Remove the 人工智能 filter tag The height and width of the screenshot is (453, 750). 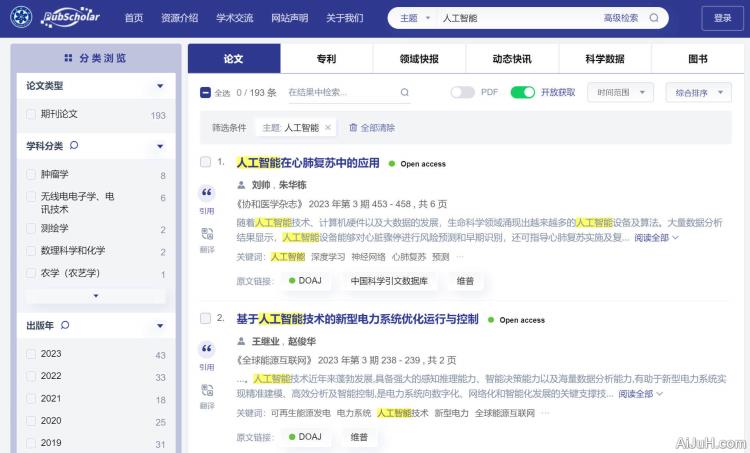tap(328, 128)
